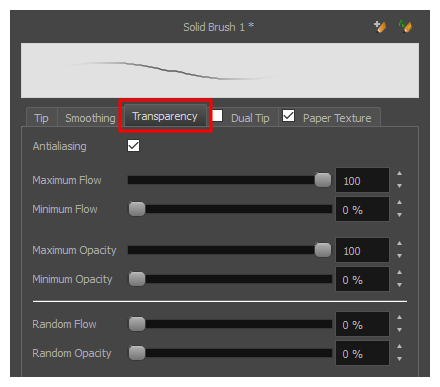Viewport: 440px width, 387px height.
Task: Decrease Random Opacity with down arrow
Action: [399, 359]
